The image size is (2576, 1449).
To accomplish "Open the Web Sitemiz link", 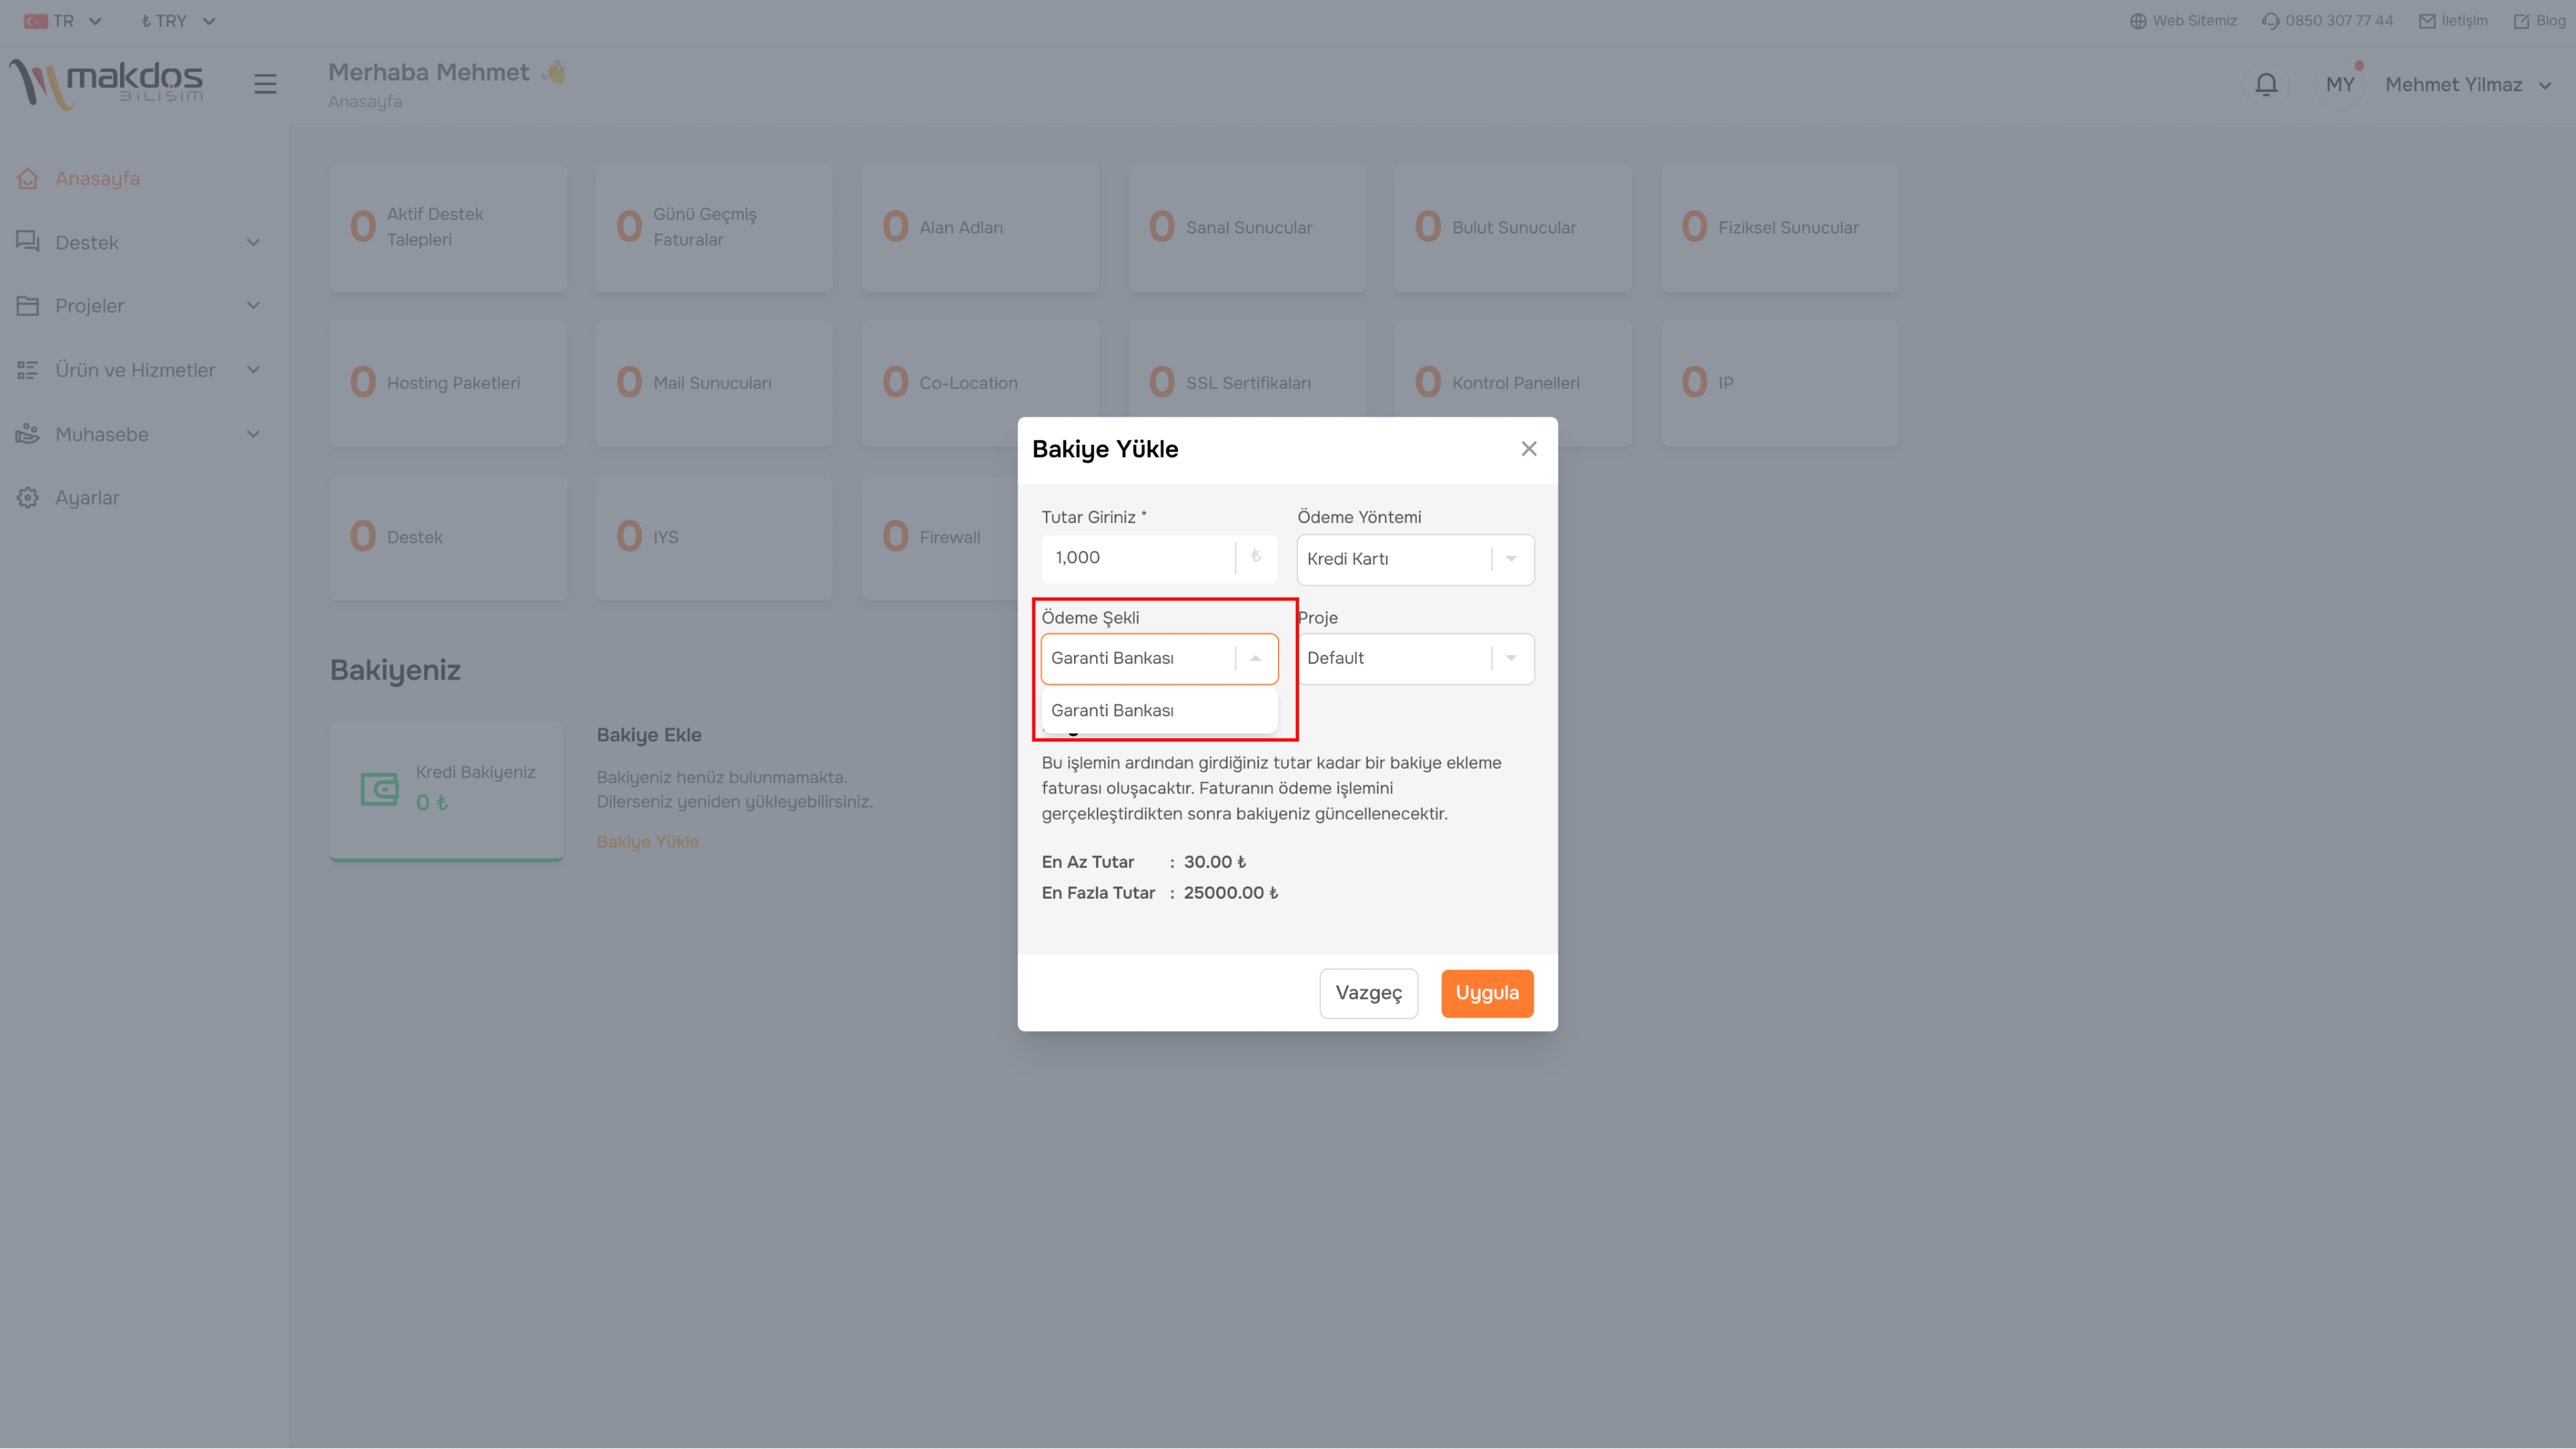I will tap(2183, 21).
